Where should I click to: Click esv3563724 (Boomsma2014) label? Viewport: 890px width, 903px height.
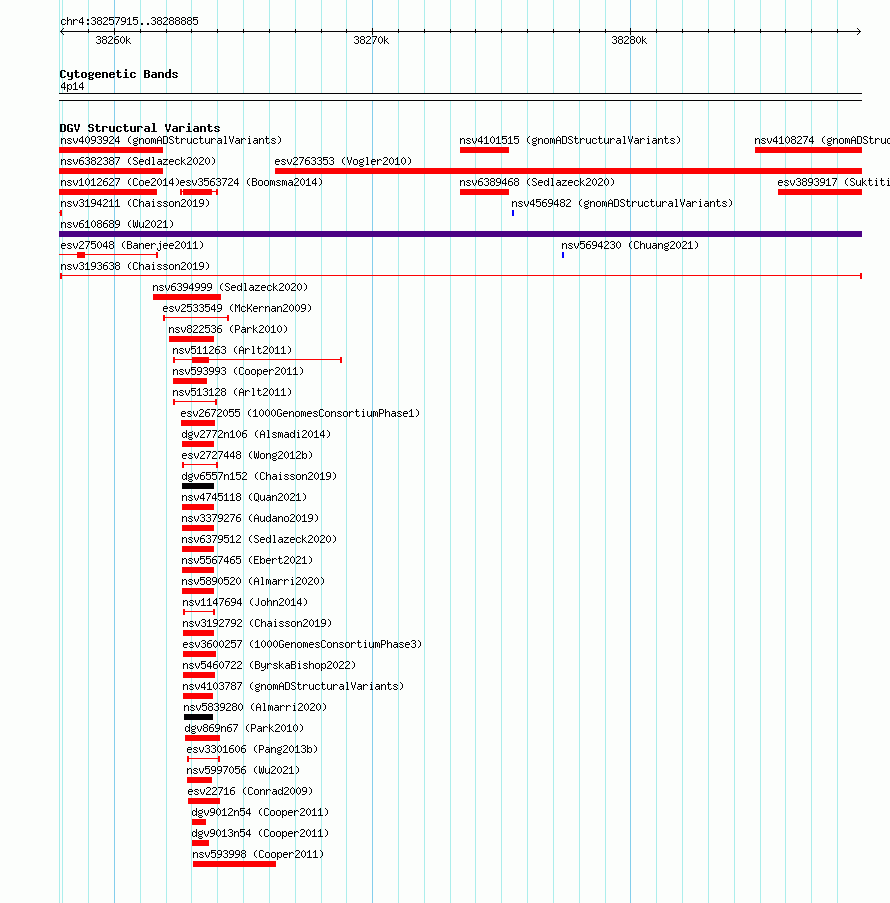click(252, 182)
